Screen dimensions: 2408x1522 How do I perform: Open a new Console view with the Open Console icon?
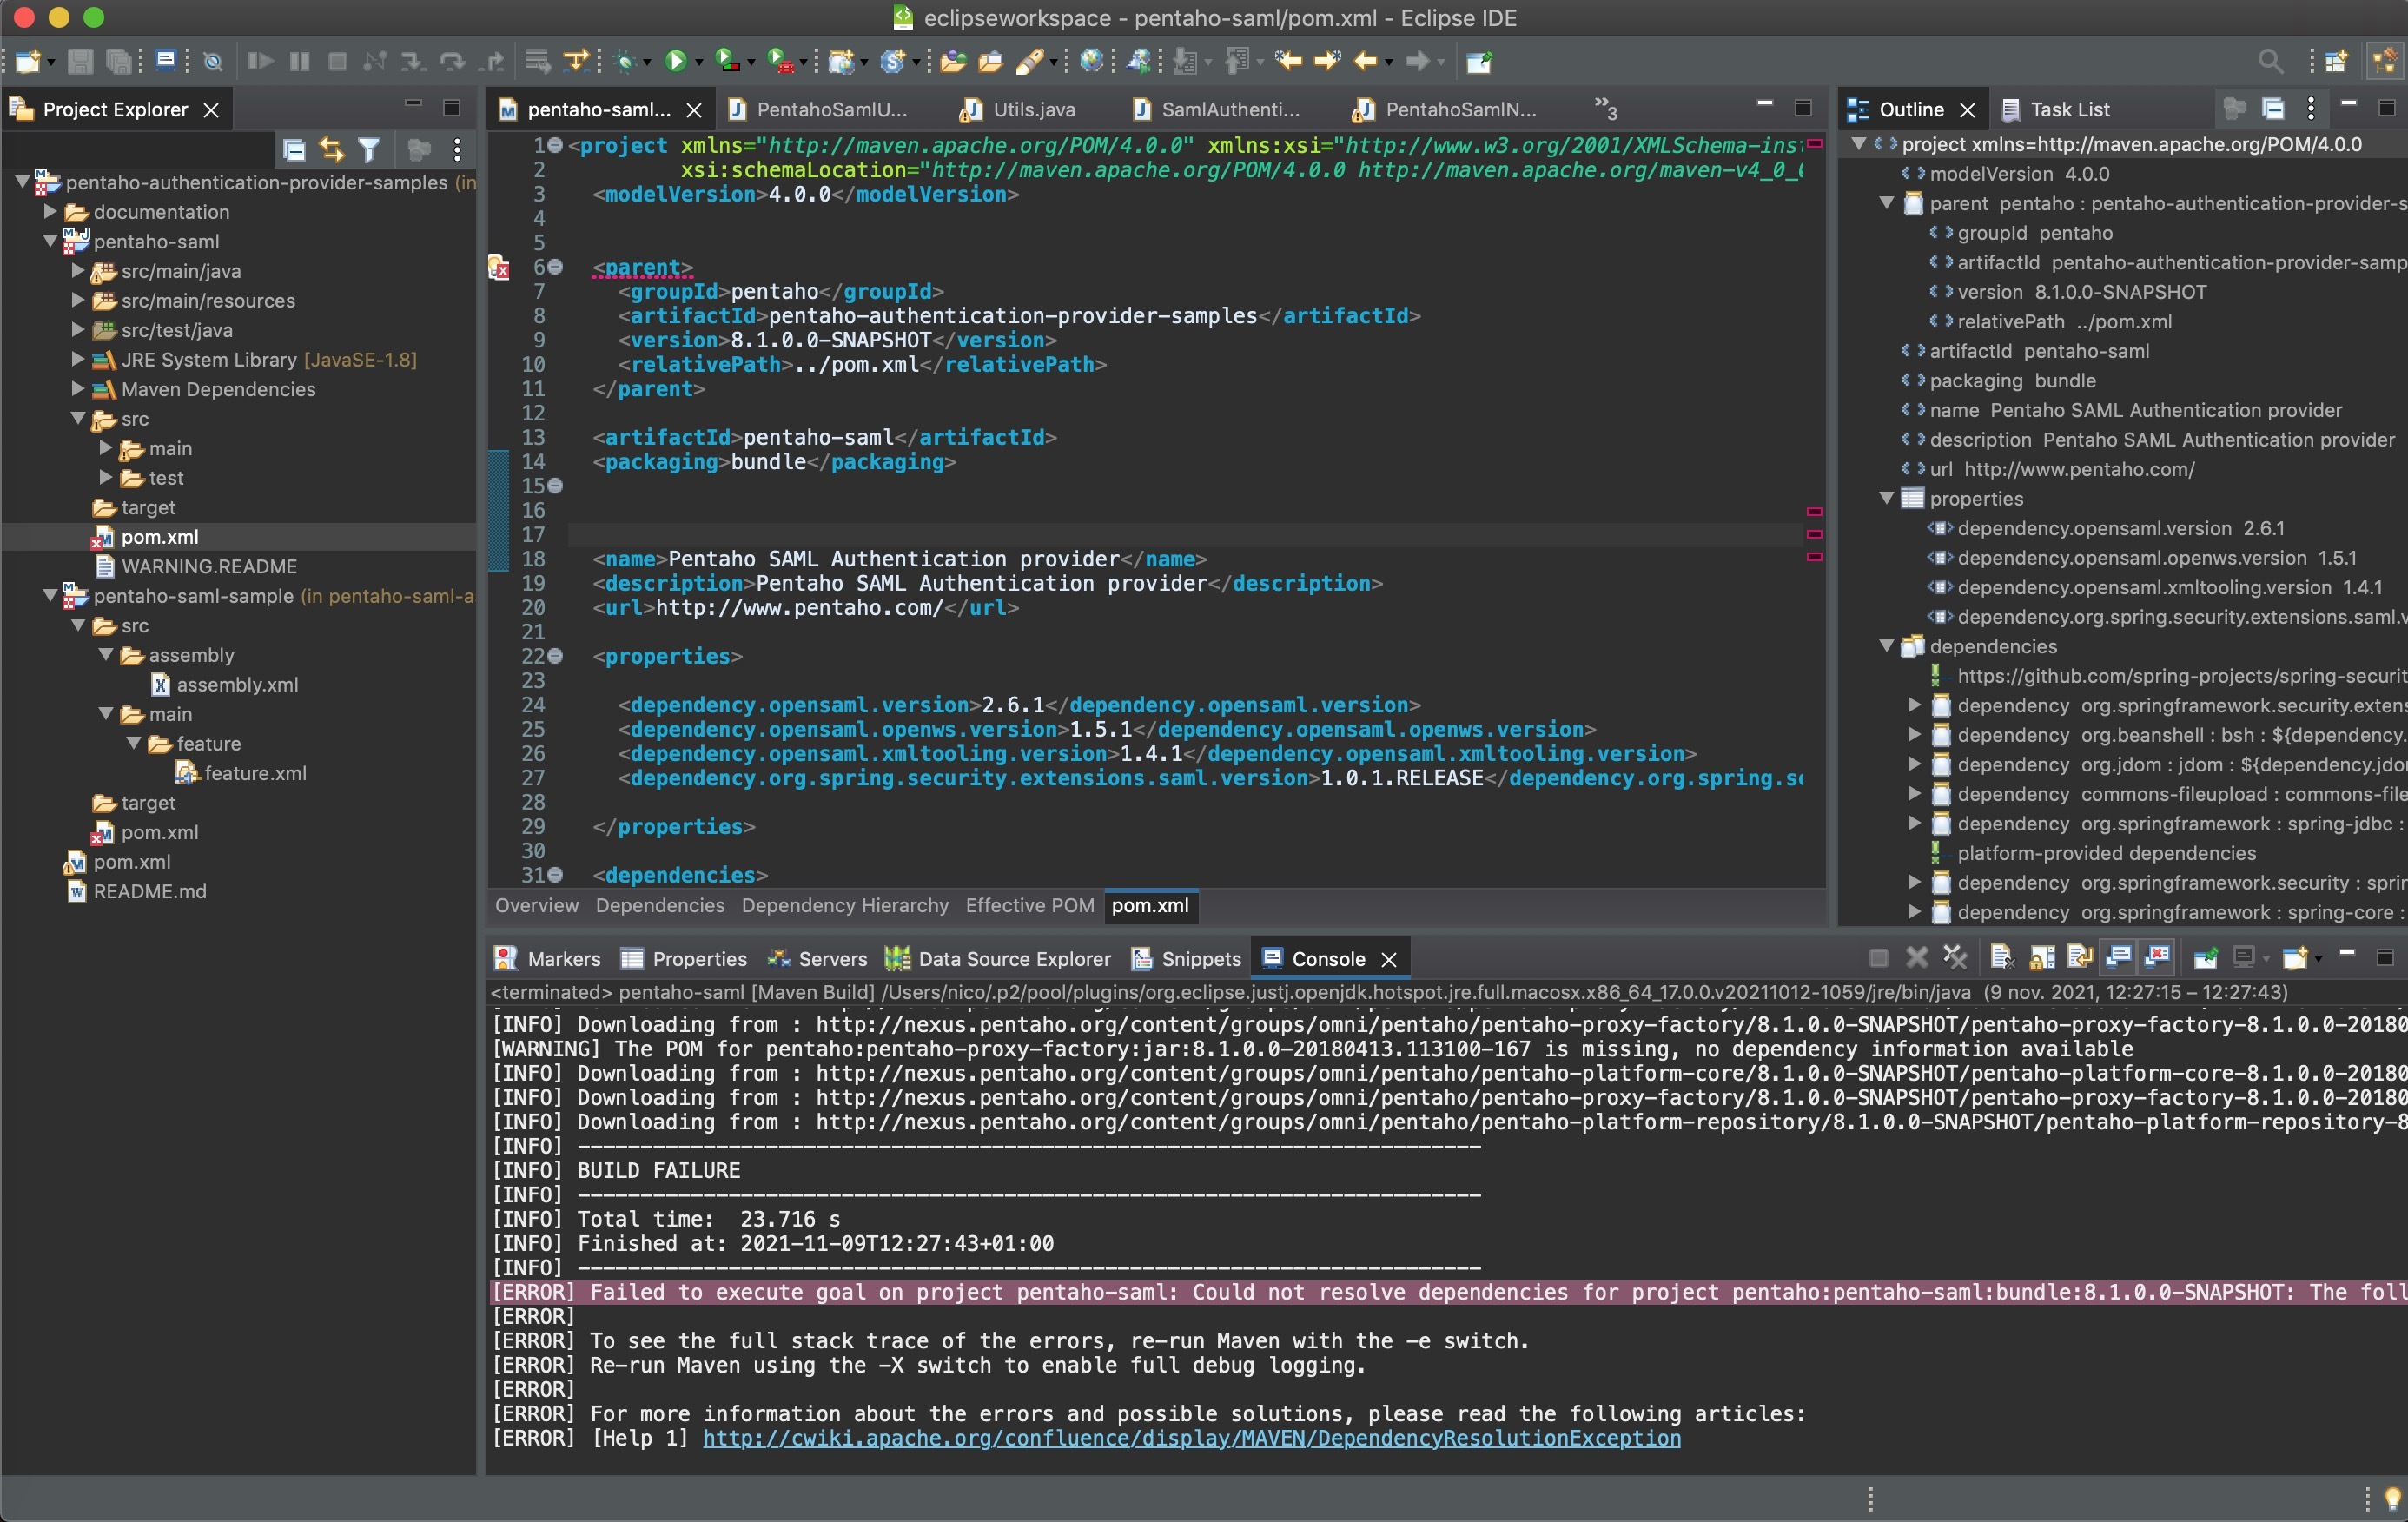tap(2295, 958)
